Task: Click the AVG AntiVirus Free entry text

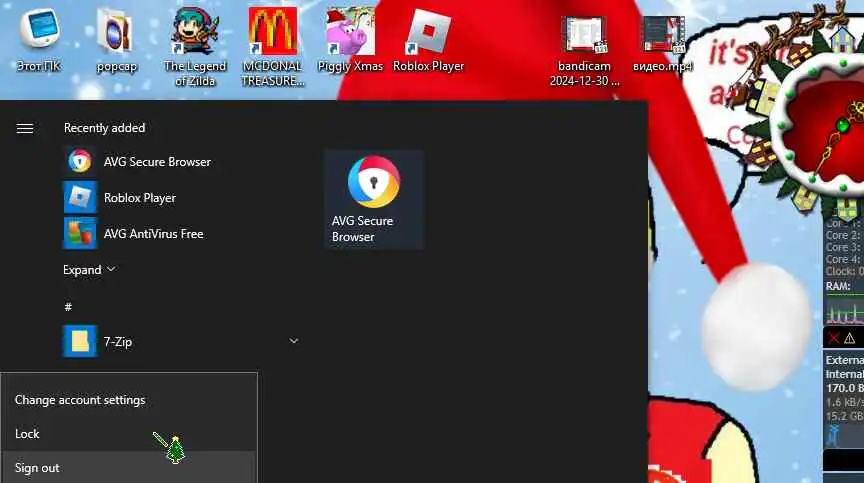Action: click(x=153, y=234)
